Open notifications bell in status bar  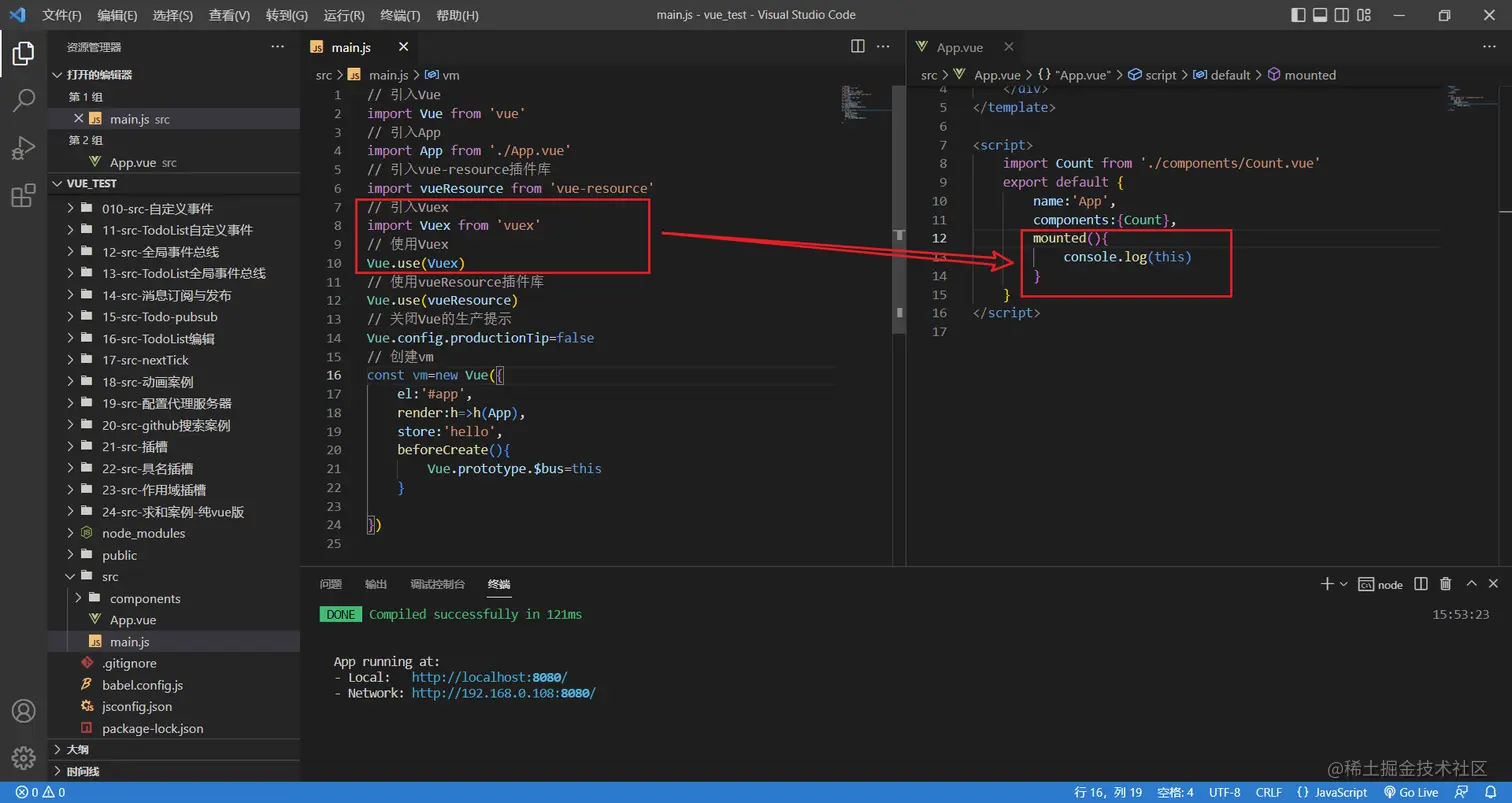pos(1490,792)
